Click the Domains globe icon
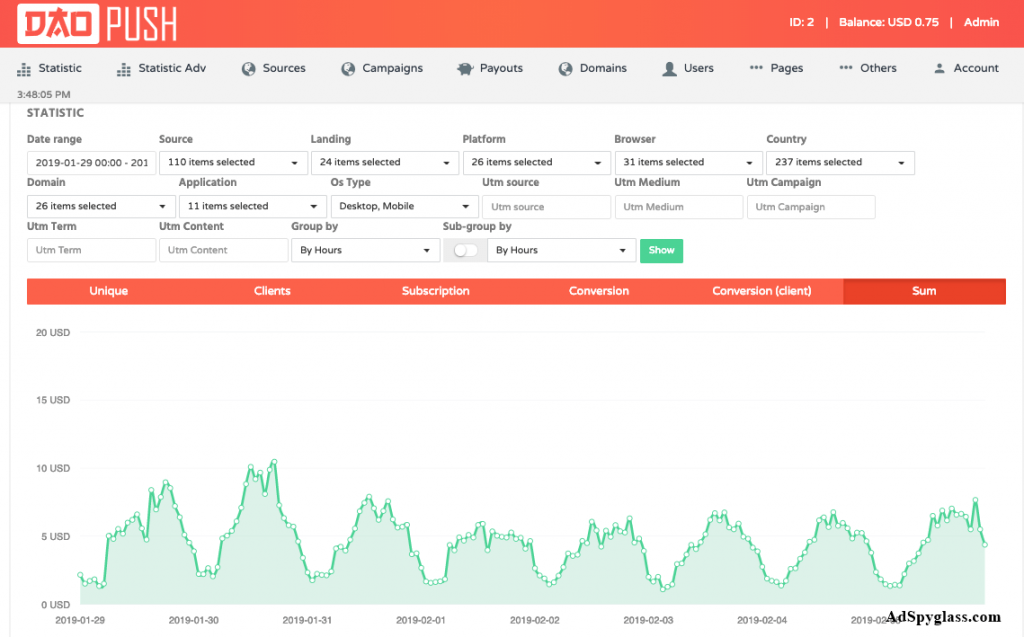This screenshot has width=1024, height=637. pyautogui.click(x=566, y=69)
